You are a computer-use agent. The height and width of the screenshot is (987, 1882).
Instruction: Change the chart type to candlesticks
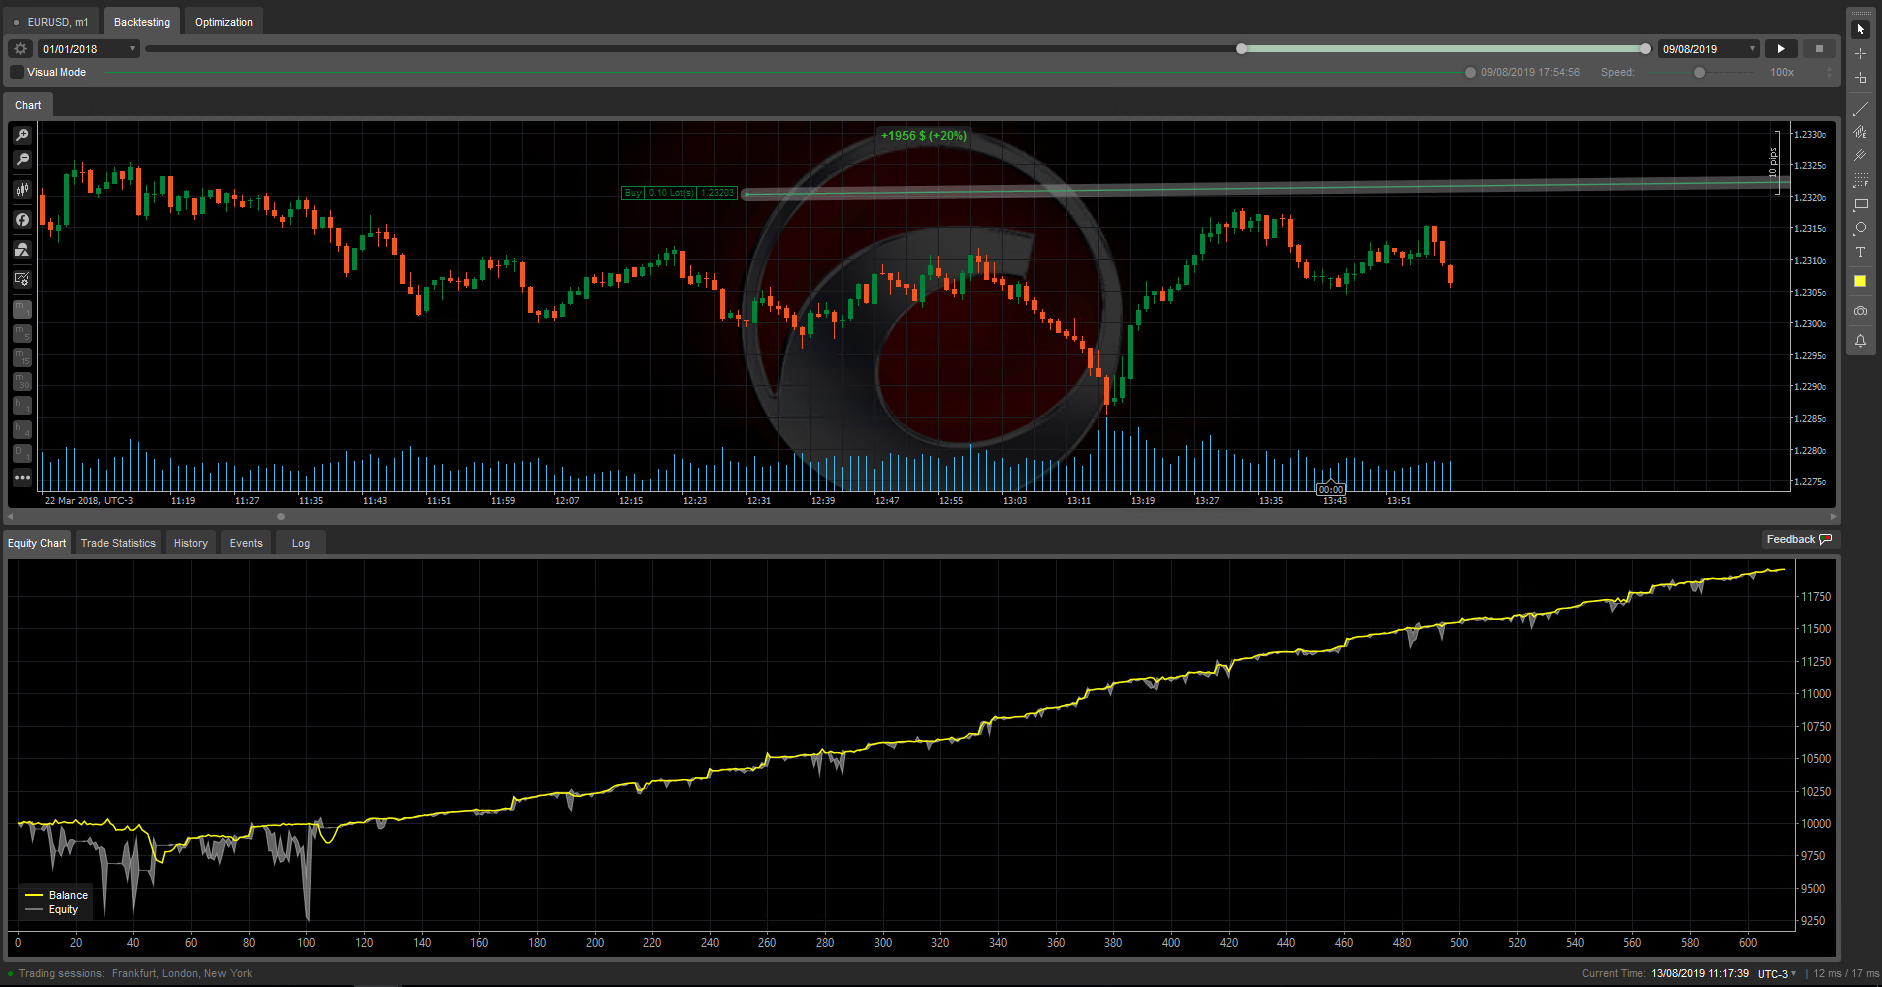[22, 189]
